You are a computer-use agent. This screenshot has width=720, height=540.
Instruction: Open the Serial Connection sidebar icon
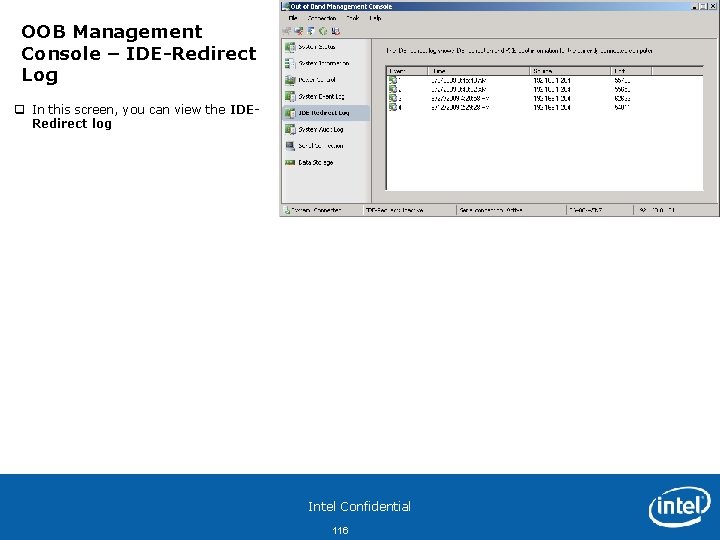(290, 146)
